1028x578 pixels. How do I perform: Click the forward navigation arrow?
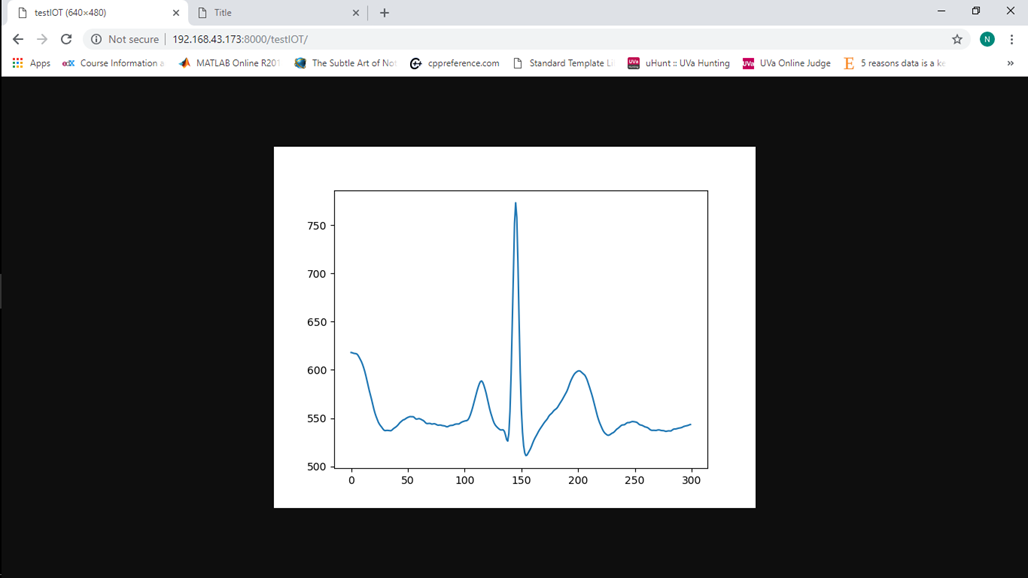click(x=42, y=39)
